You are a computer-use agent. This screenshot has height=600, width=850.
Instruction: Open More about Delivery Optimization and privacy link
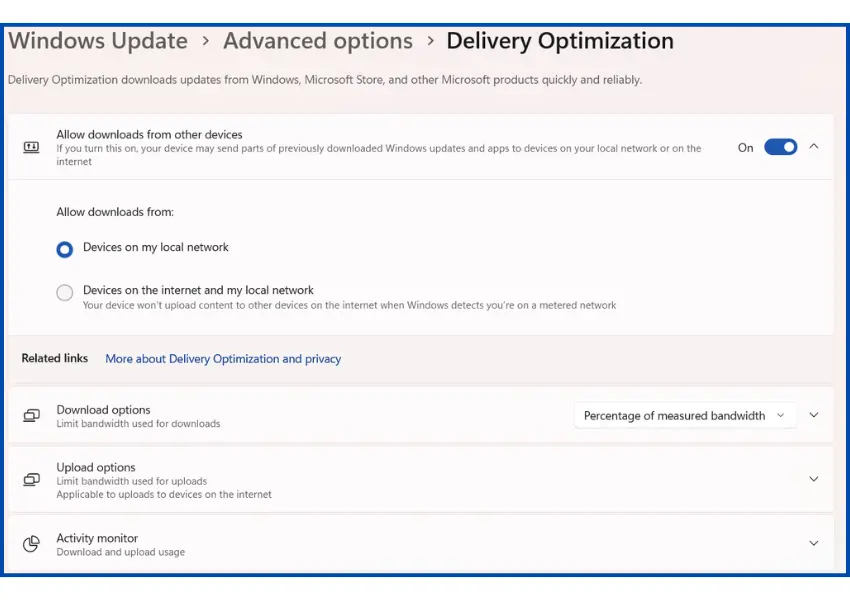click(x=223, y=359)
